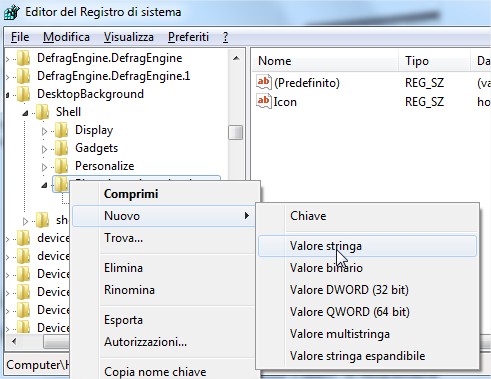Viewport: 491px width, 379px height.
Task: Open the Modifica menu
Action: click(x=66, y=37)
